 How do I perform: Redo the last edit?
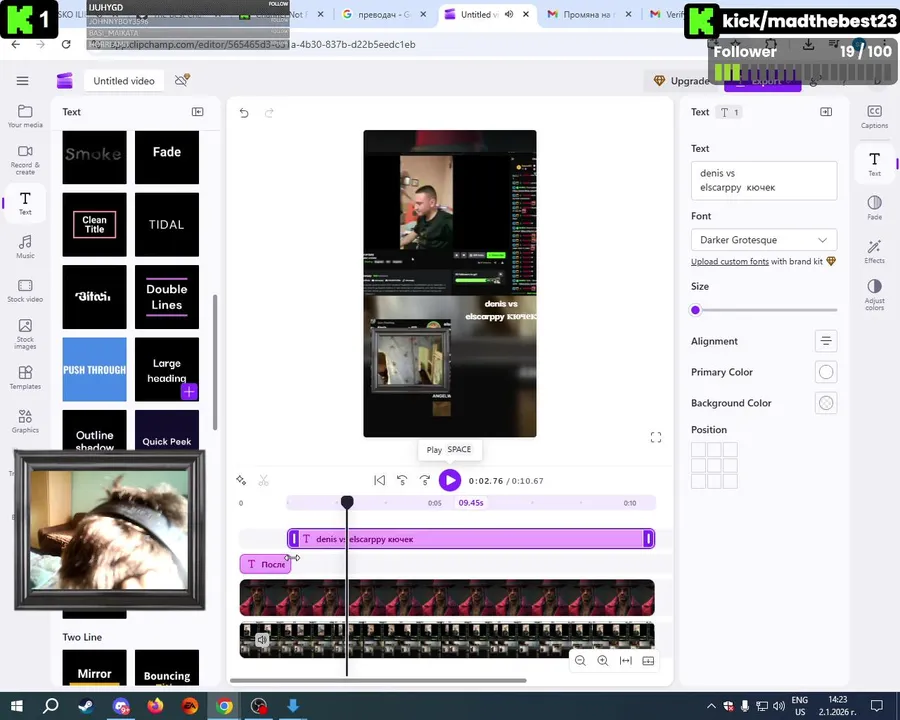click(269, 113)
